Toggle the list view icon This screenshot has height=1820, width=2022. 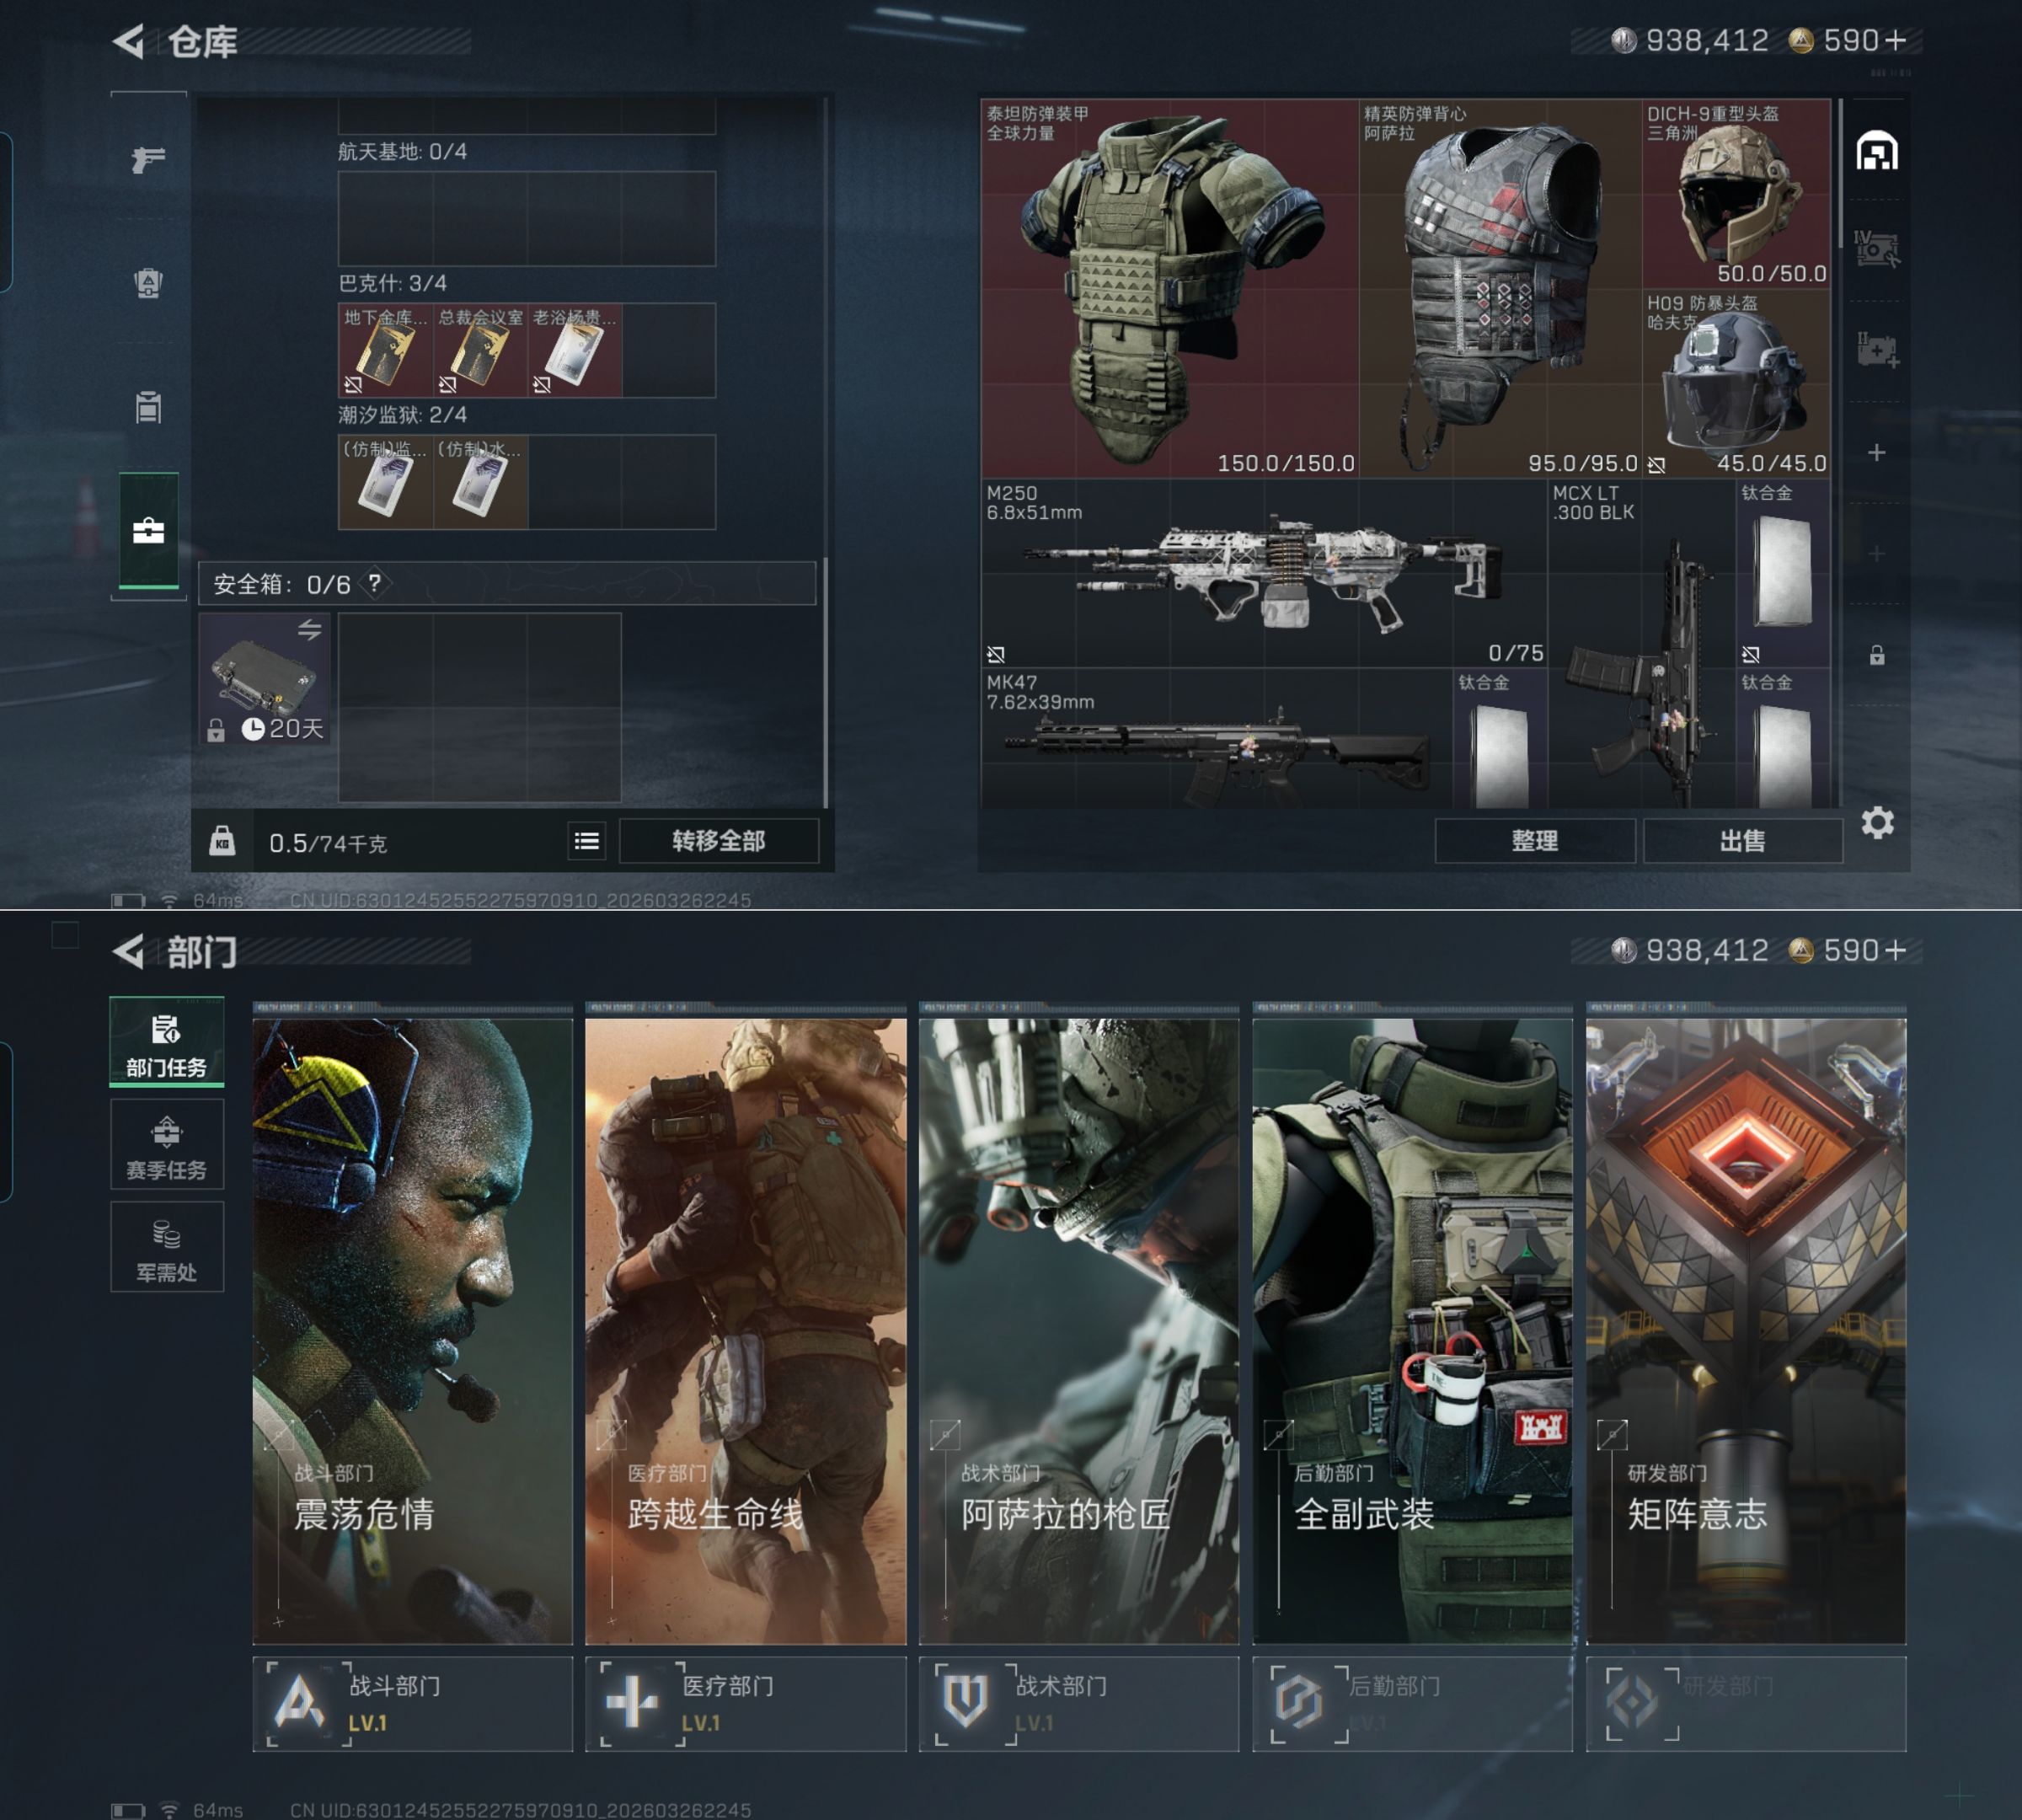(587, 841)
